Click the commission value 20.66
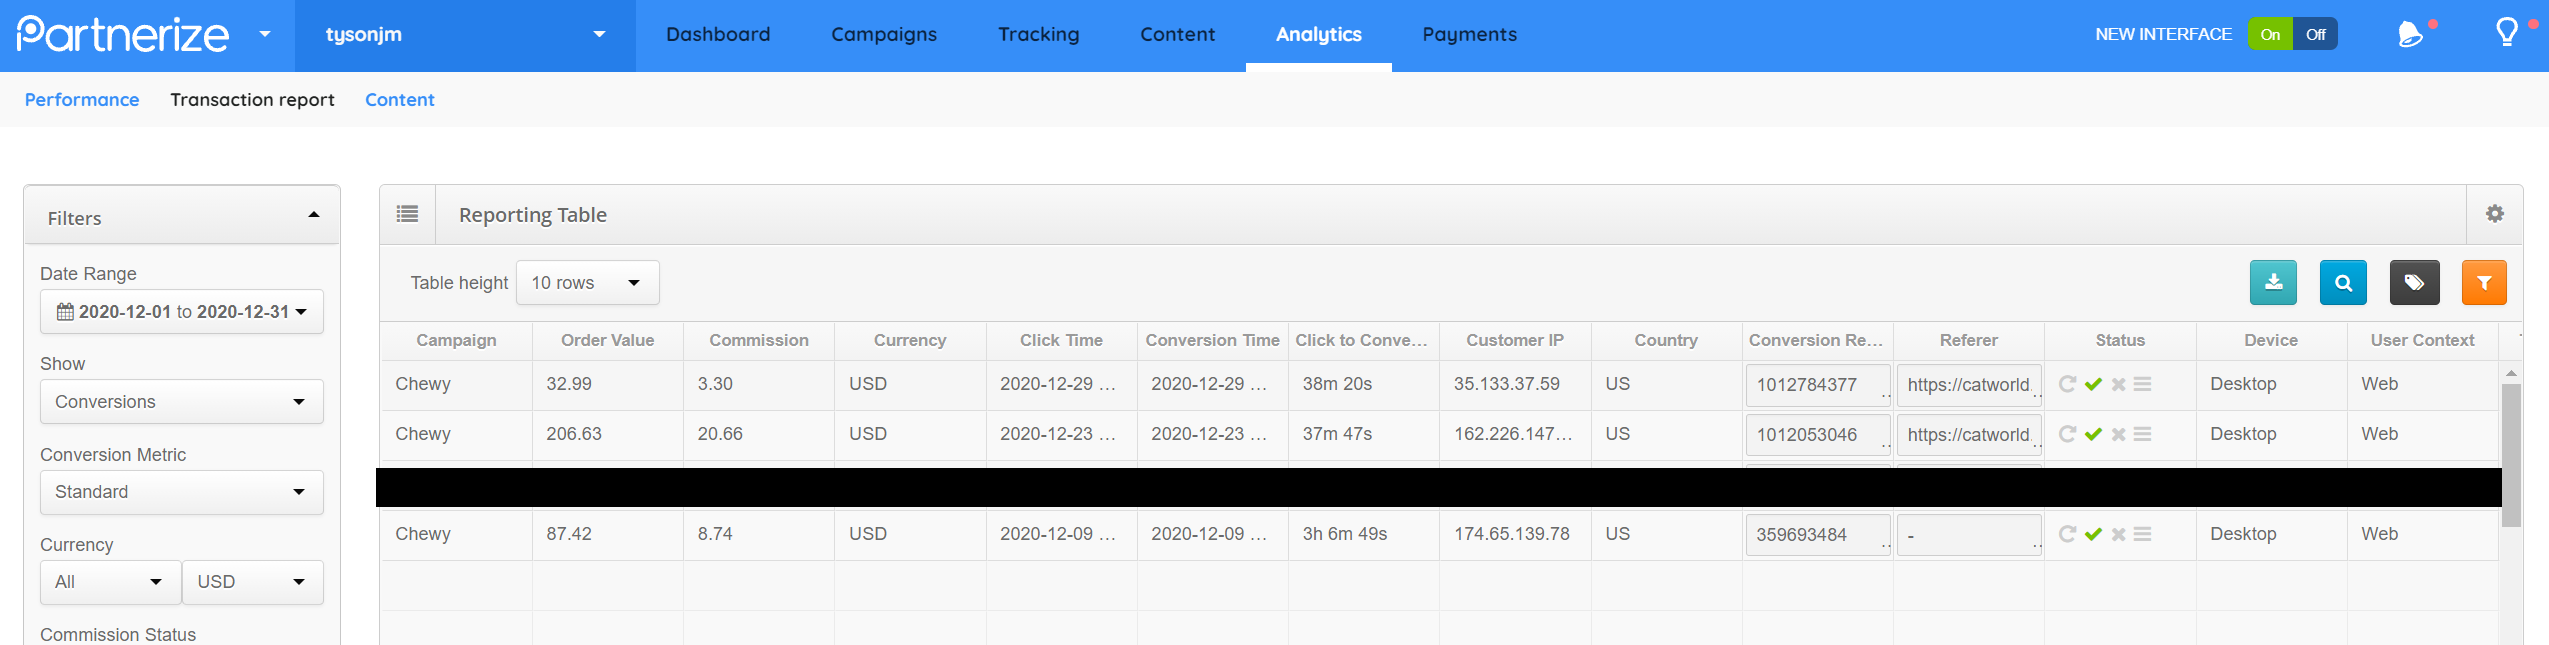 (x=720, y=434)
